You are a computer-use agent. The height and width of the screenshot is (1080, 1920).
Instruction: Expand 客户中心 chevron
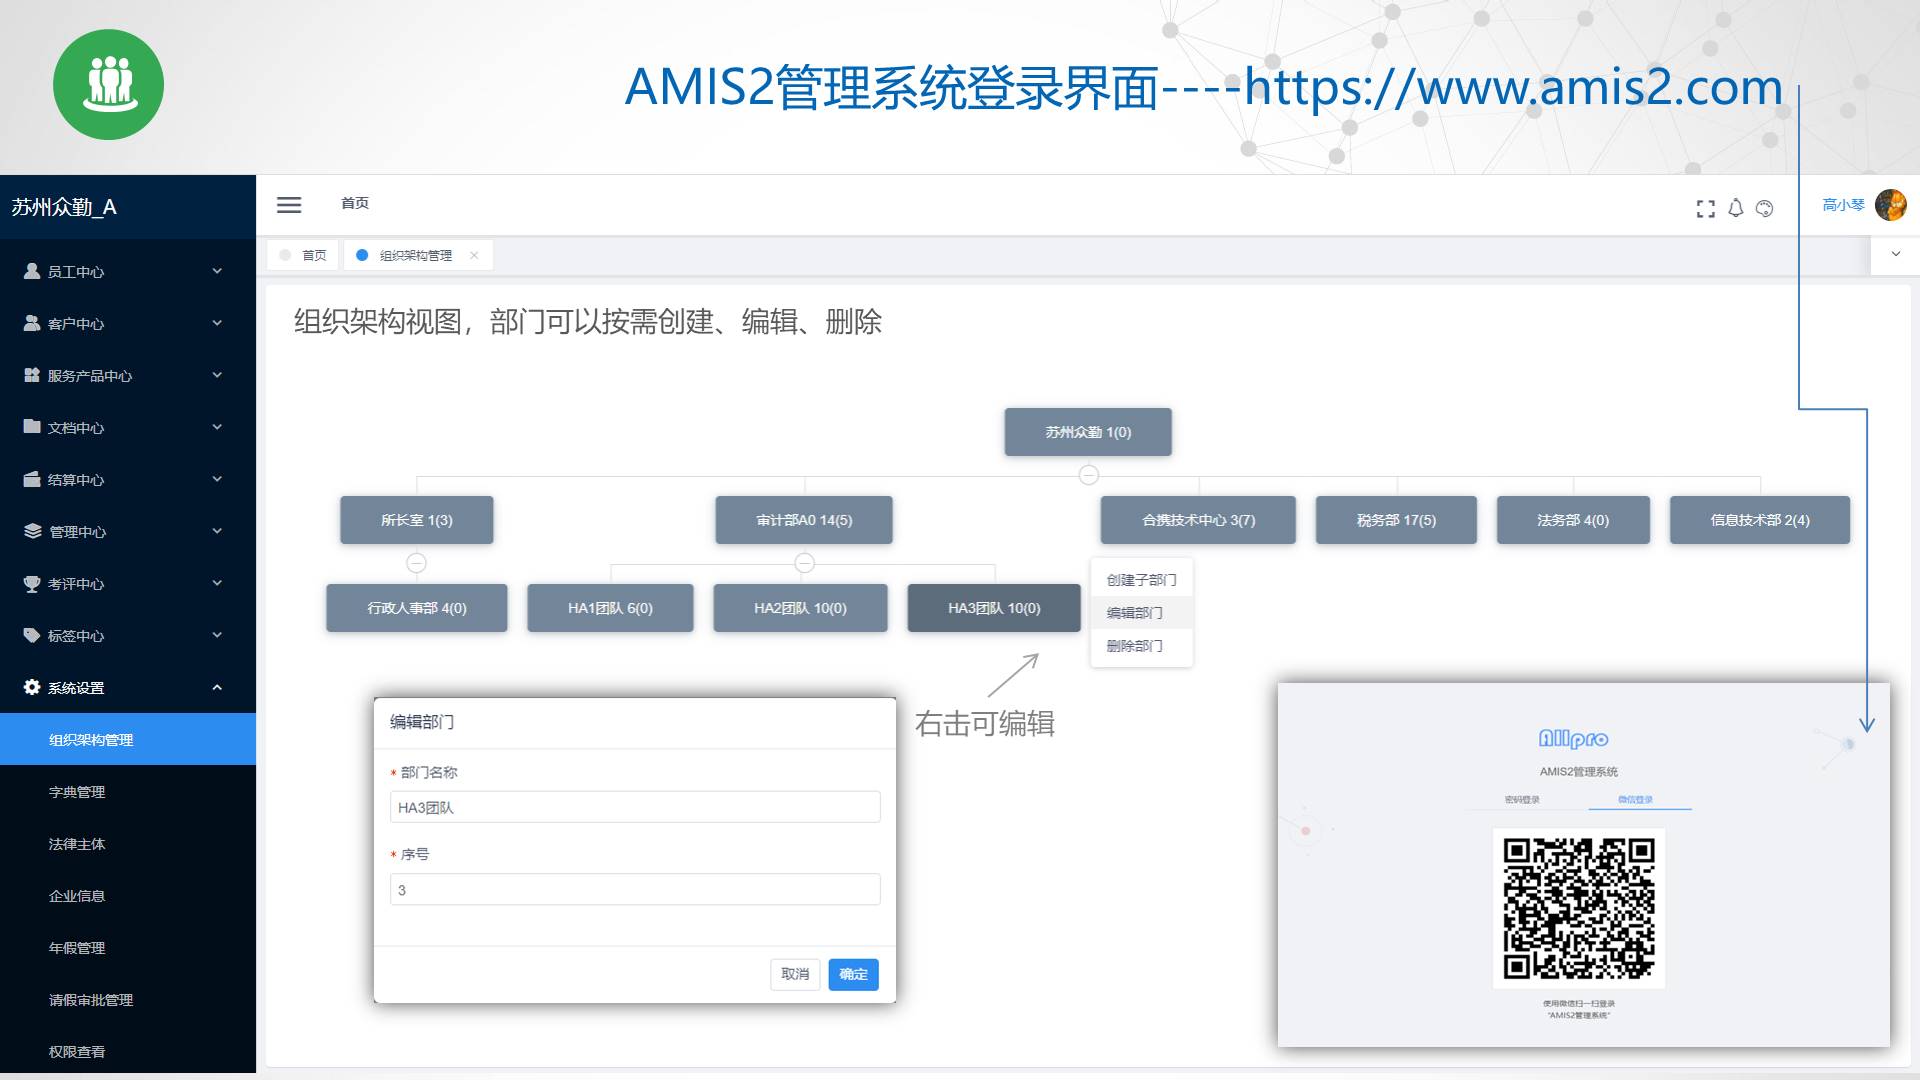217,323
